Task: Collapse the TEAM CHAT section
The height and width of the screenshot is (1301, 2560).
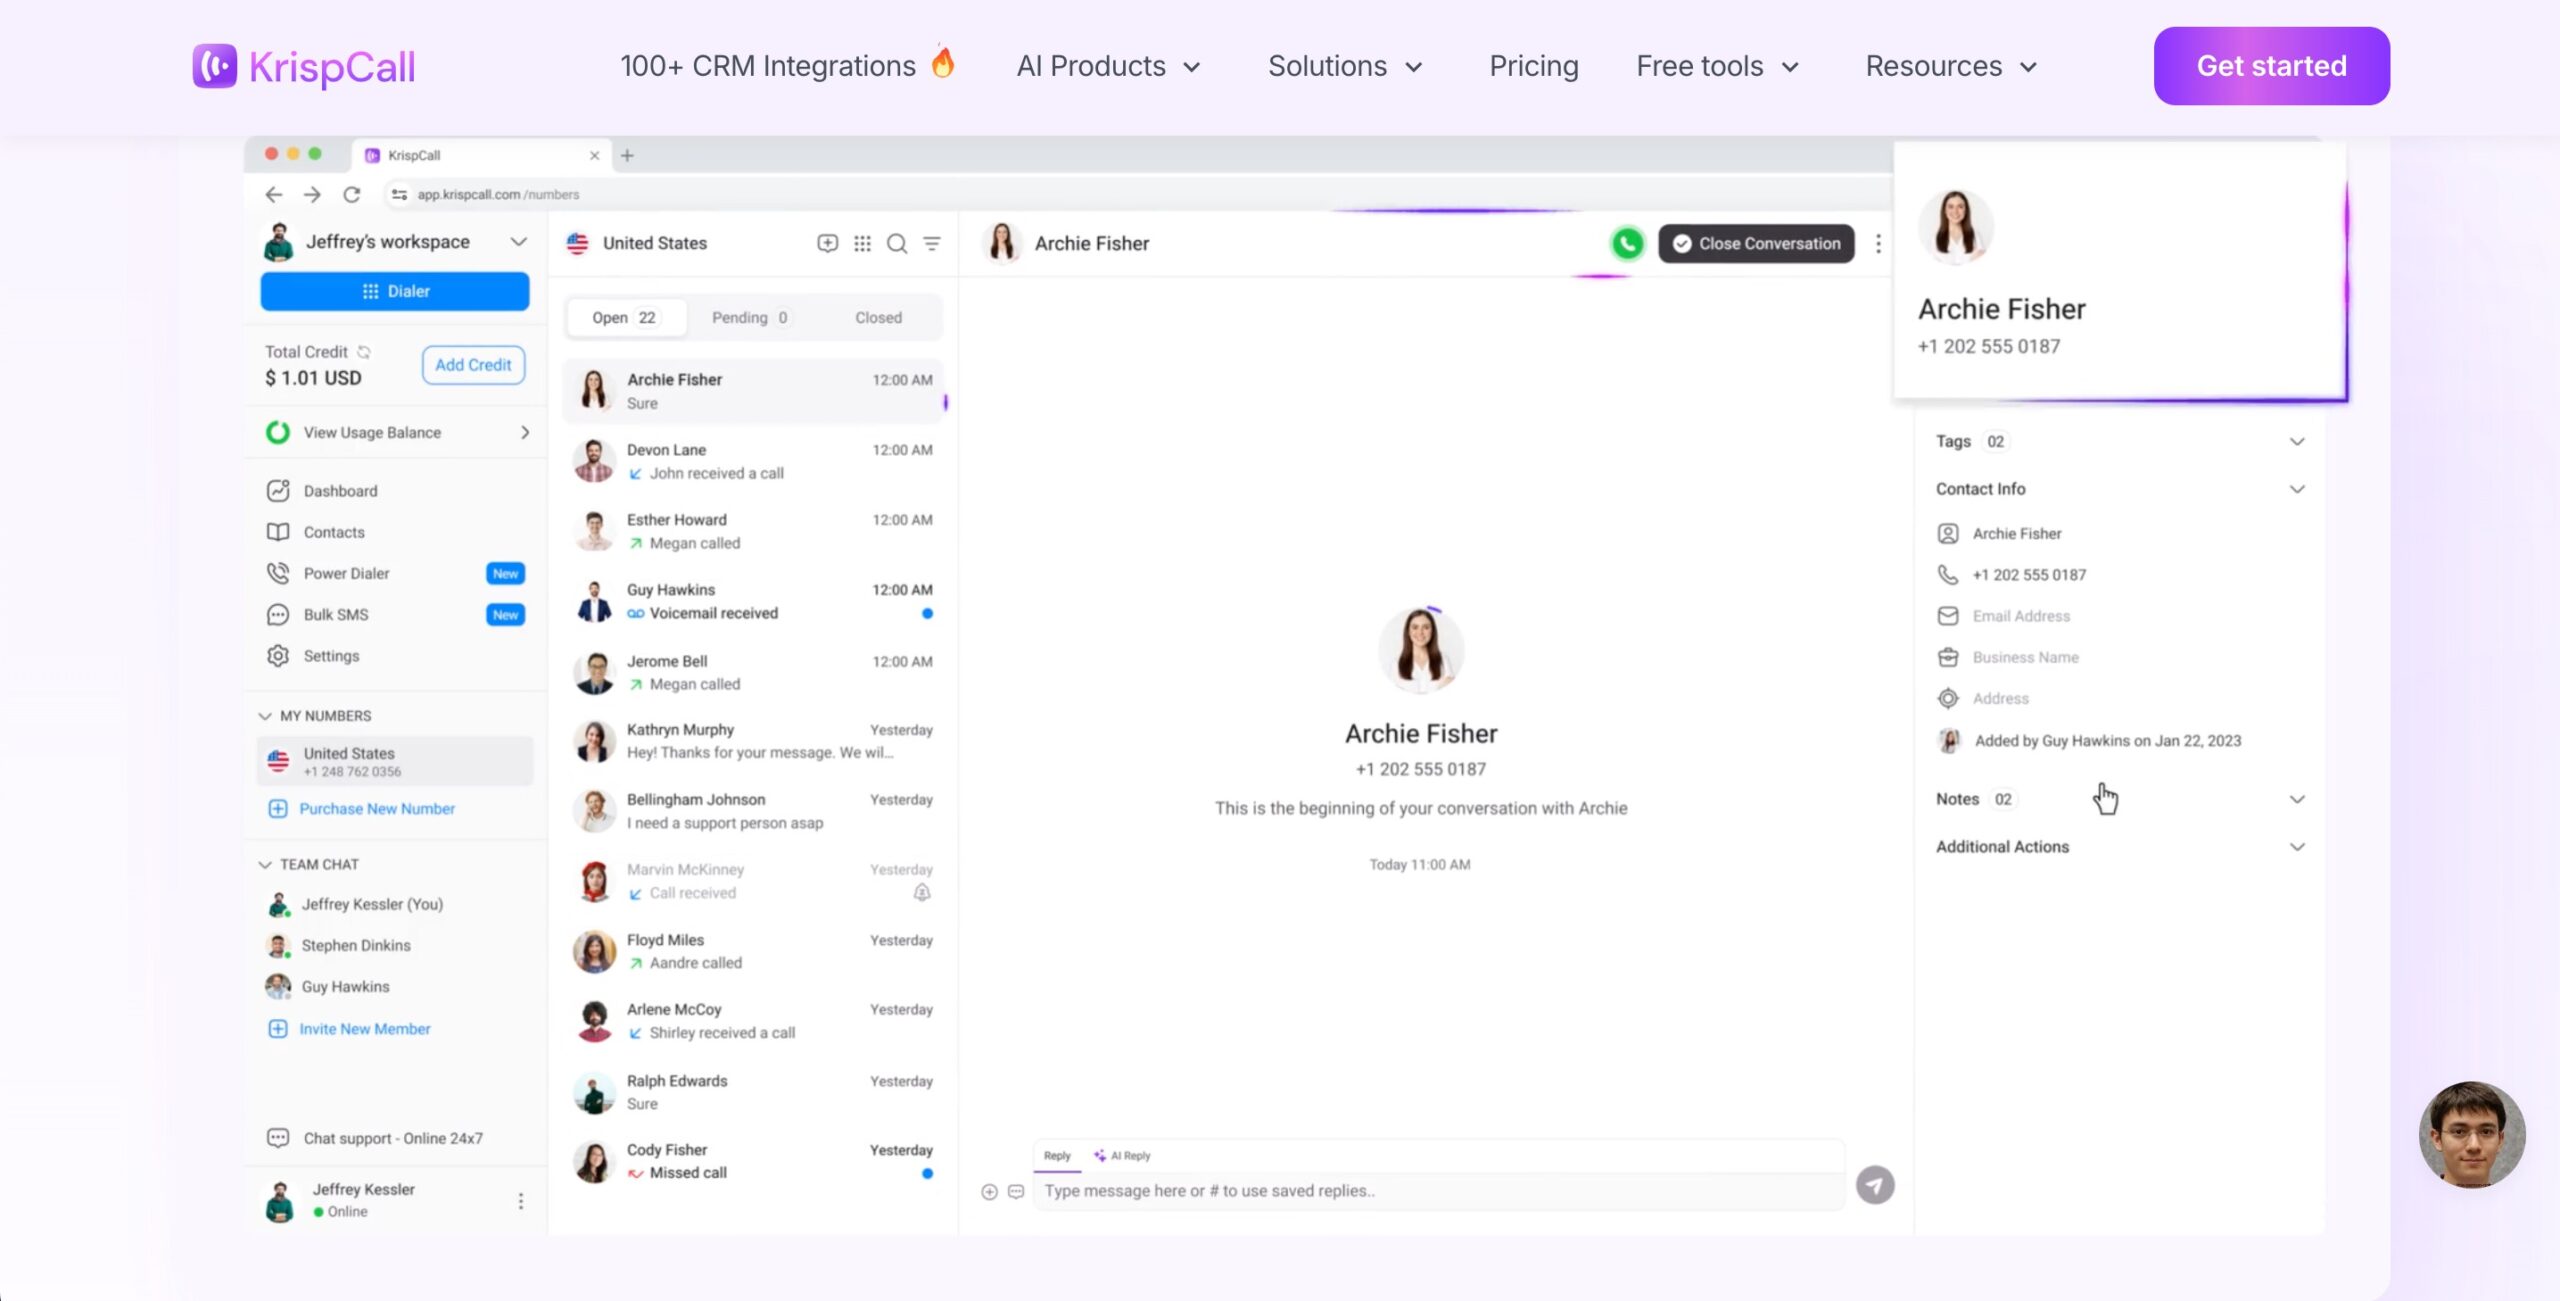Action: pos(265,864)
